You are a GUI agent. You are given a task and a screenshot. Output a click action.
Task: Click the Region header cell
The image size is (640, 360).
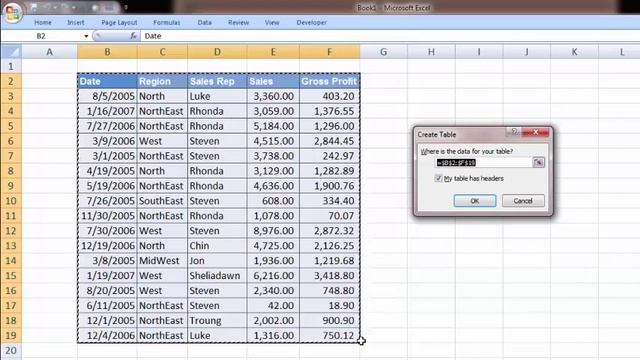coord(162,81)
